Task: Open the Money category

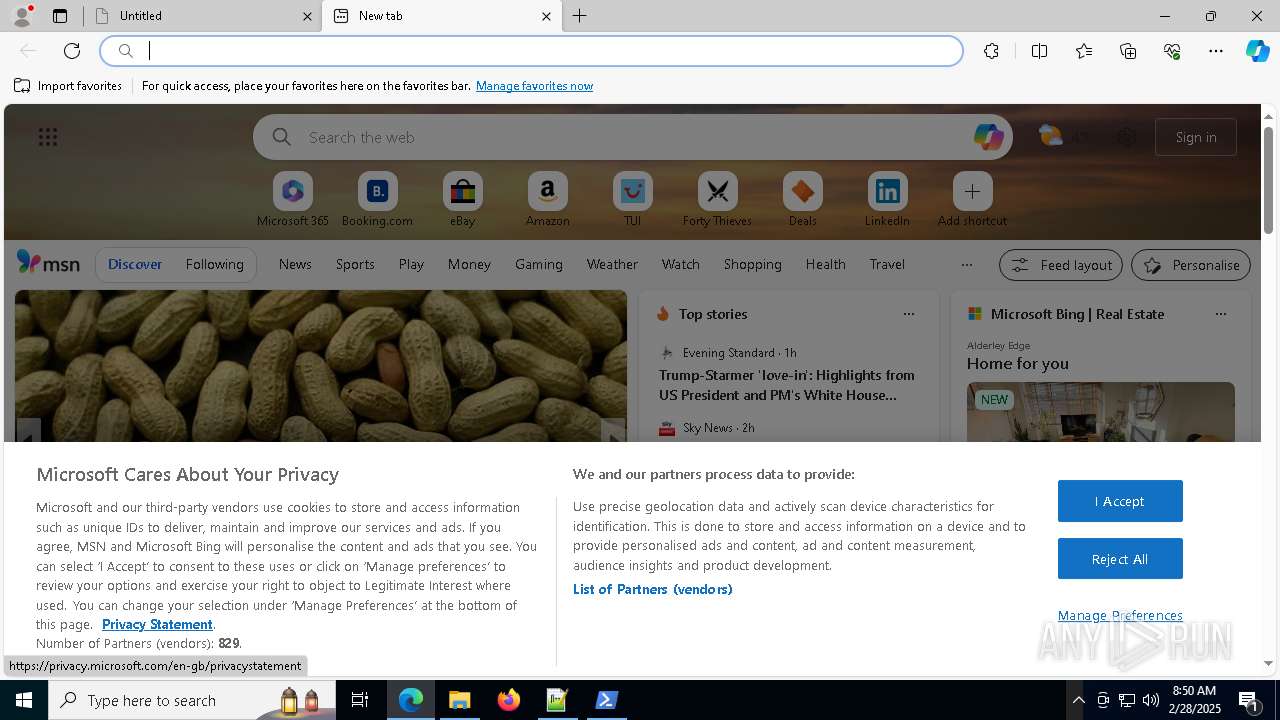Action: (469, 264)
